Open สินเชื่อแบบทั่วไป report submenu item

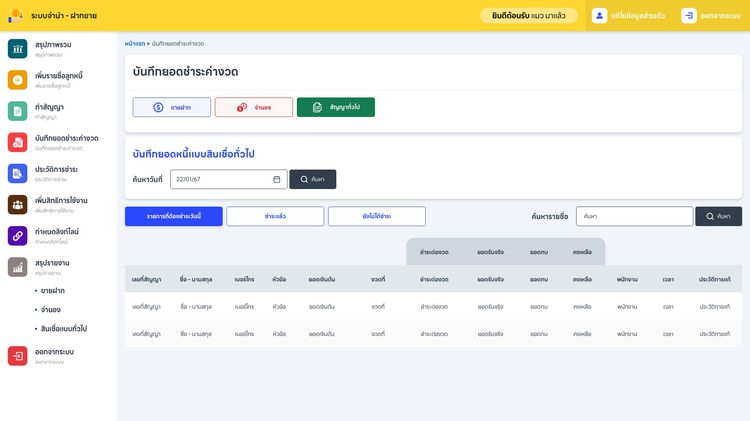(x=64, y=328)
